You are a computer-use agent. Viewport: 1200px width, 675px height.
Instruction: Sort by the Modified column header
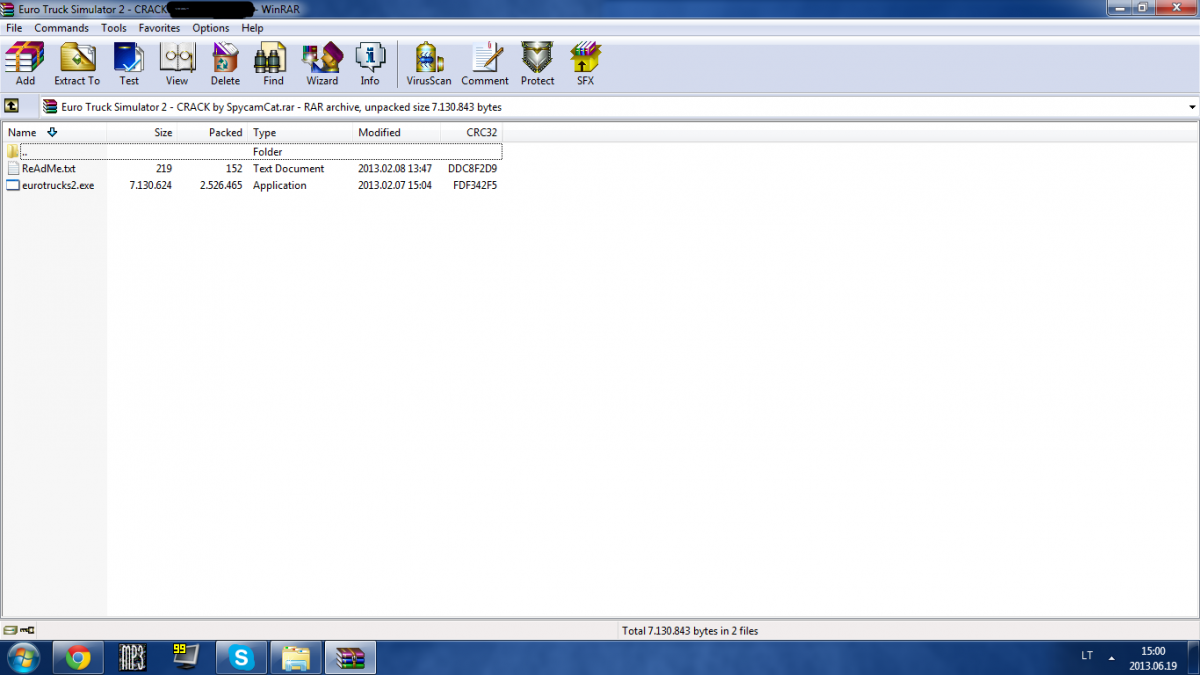click(x=397, y=132)
